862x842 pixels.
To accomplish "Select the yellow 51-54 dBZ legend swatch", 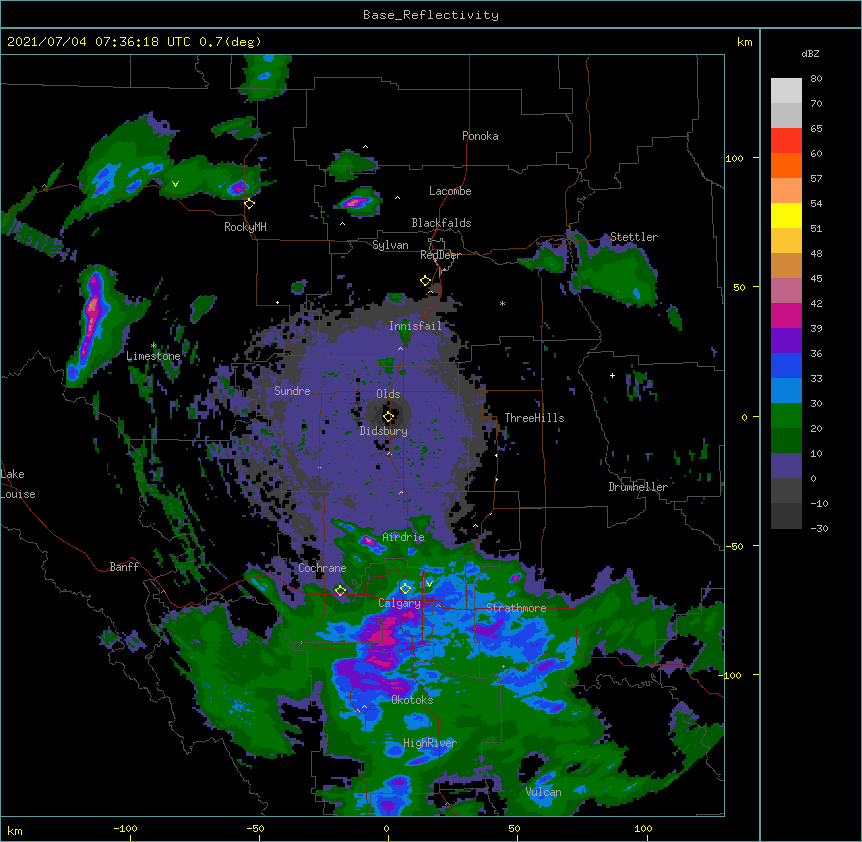I will click(786, 215).
